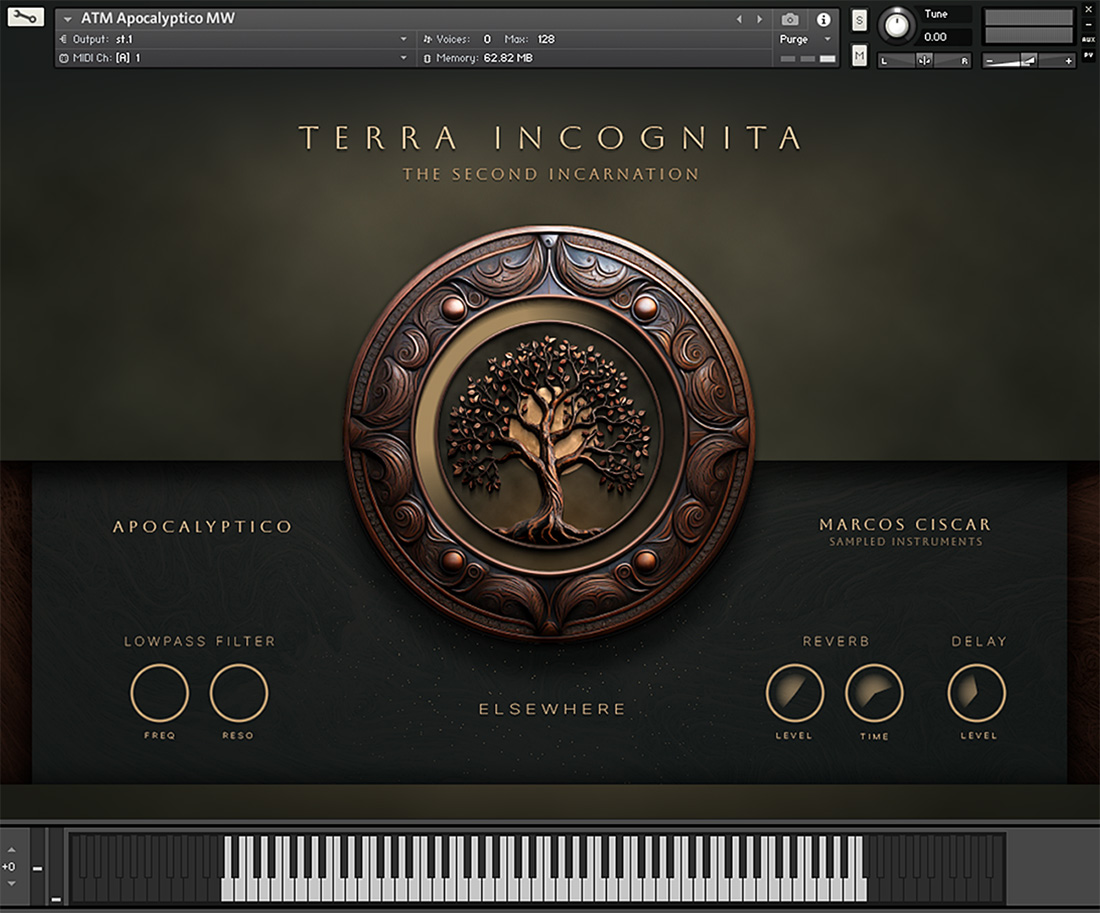
Task: Mute the instrument with M button
Action: click(x=859, y=55)
